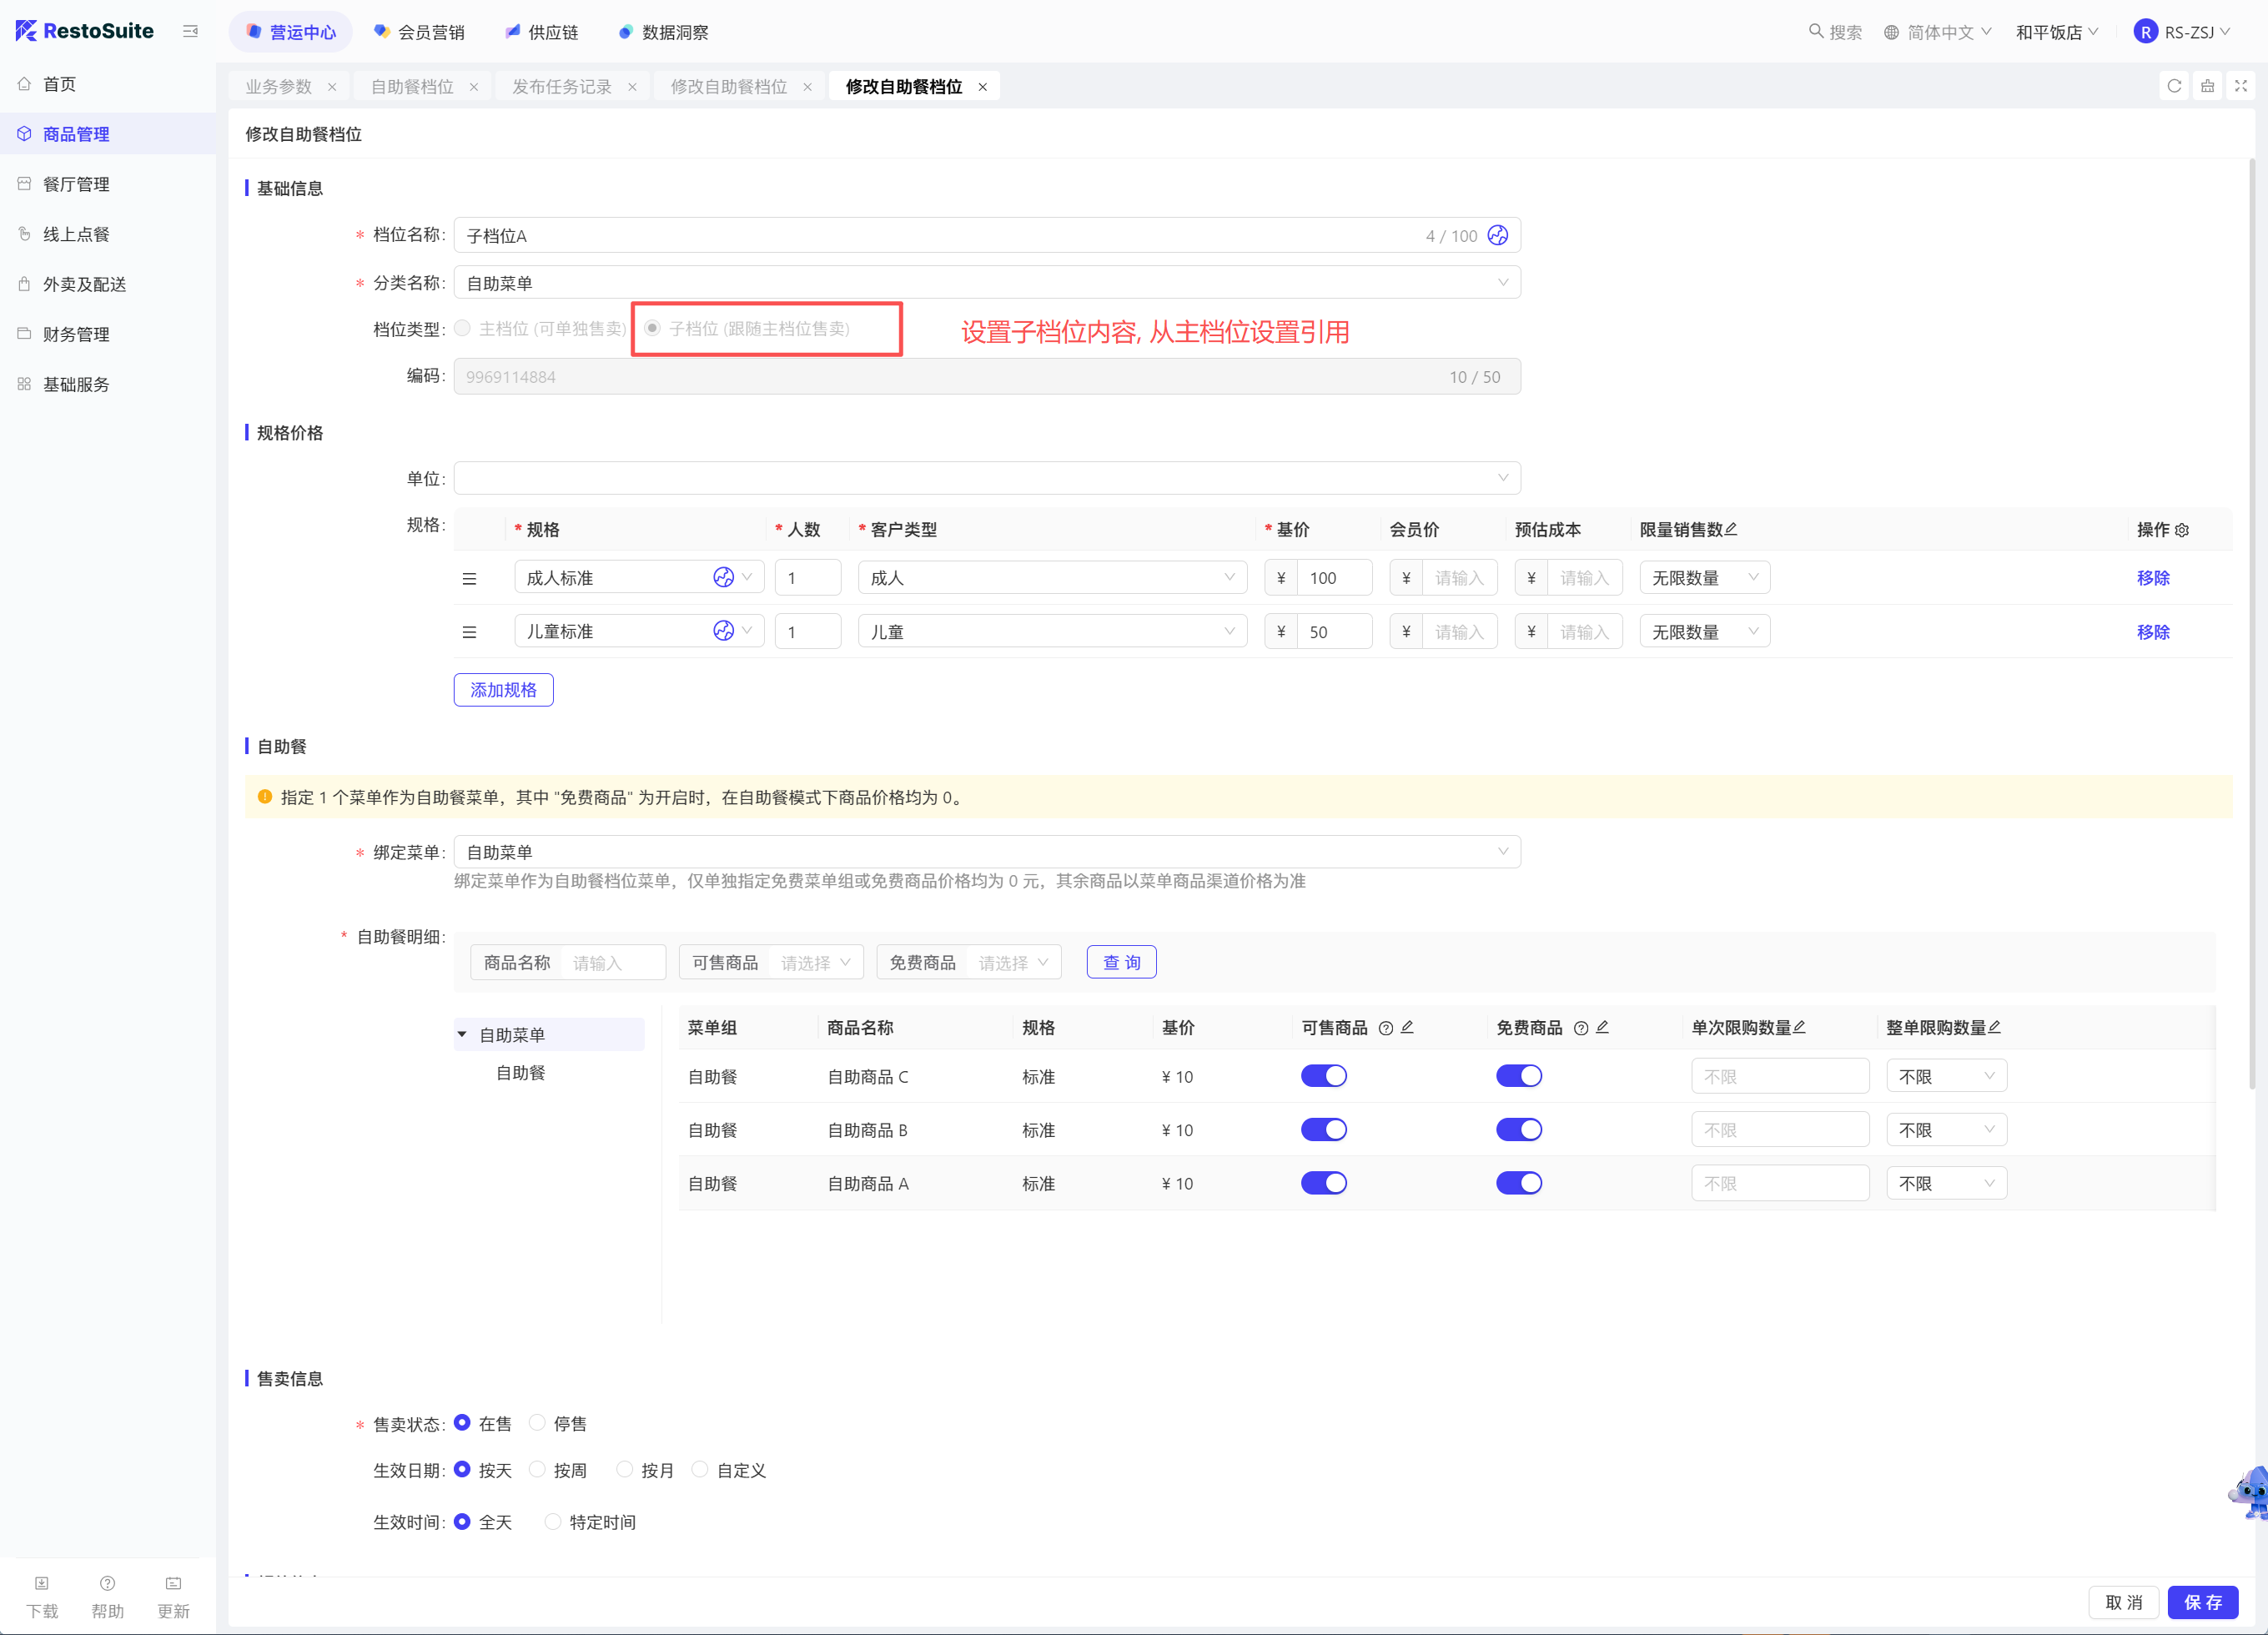Image resolution: width=2268 pixels, height=1635 pixels.
Task: Open 客户类型 dropdown showing 儿童
Action: (1051, 632)
